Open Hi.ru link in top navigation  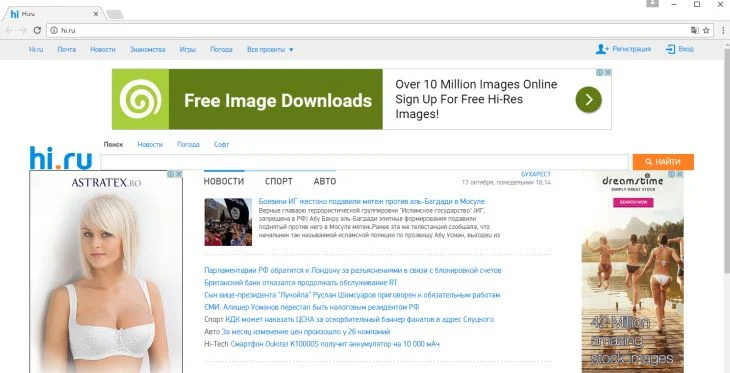tap(36, 49)
